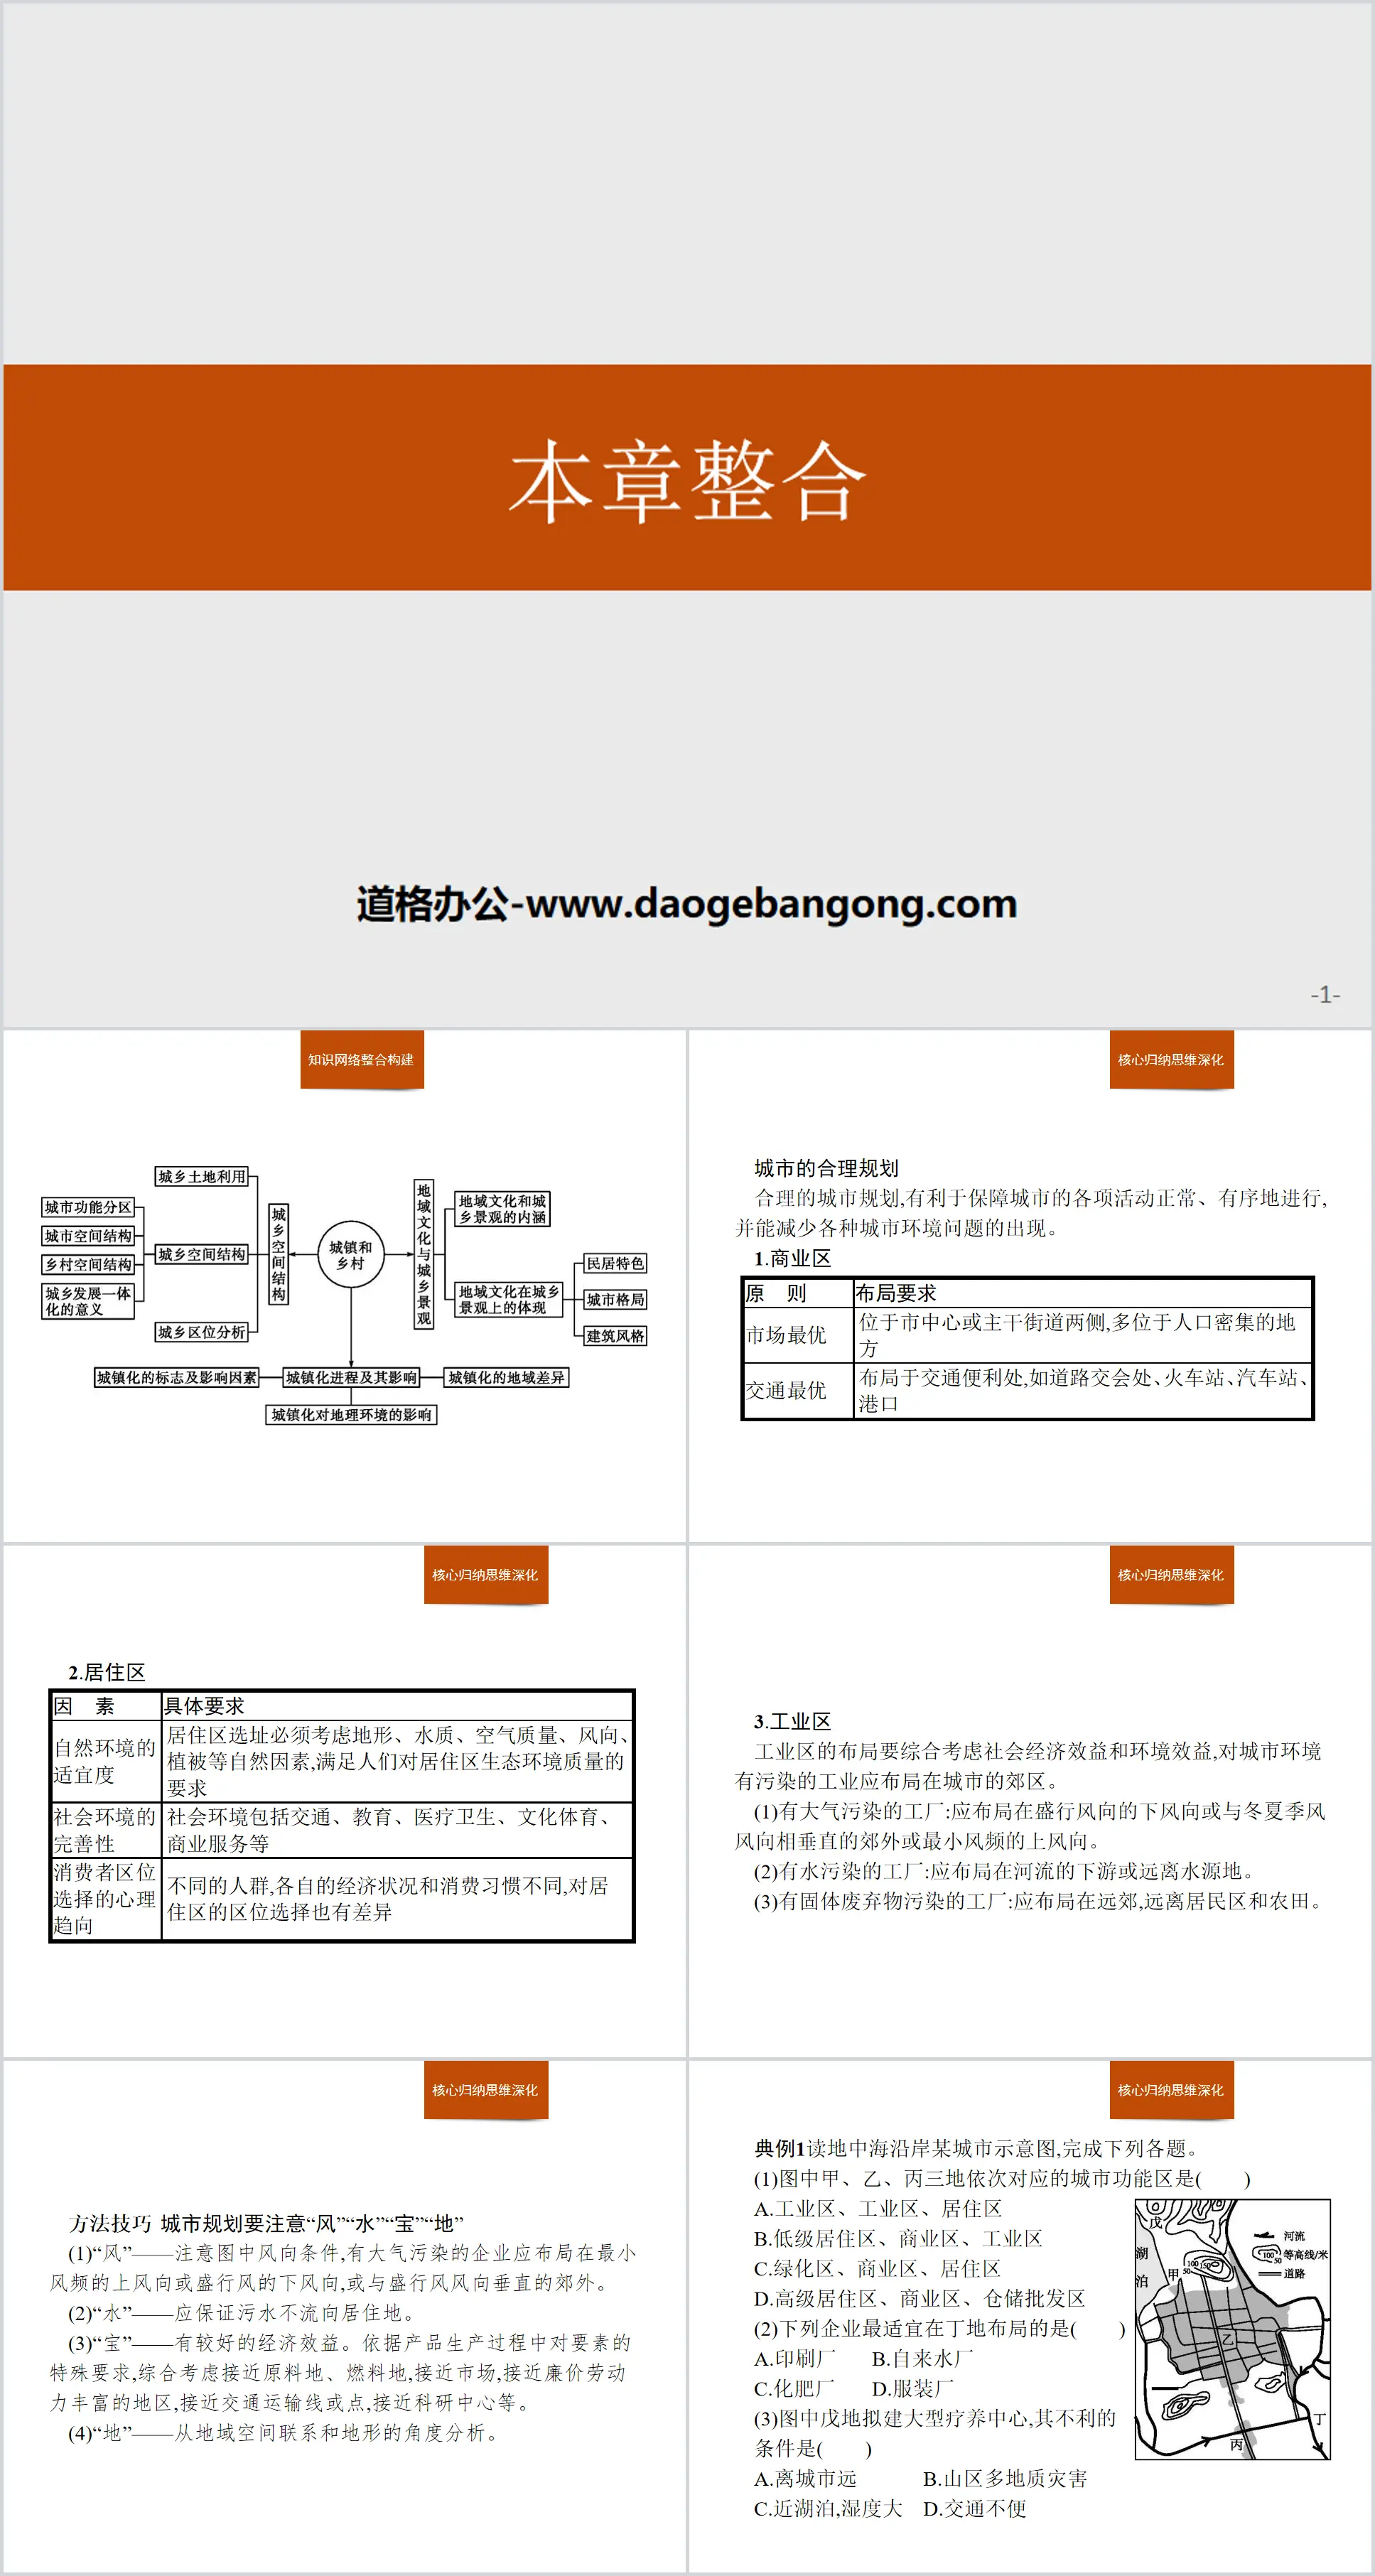
Task: Click the Mediterranean city map image
Action: coord(1232,2329)
